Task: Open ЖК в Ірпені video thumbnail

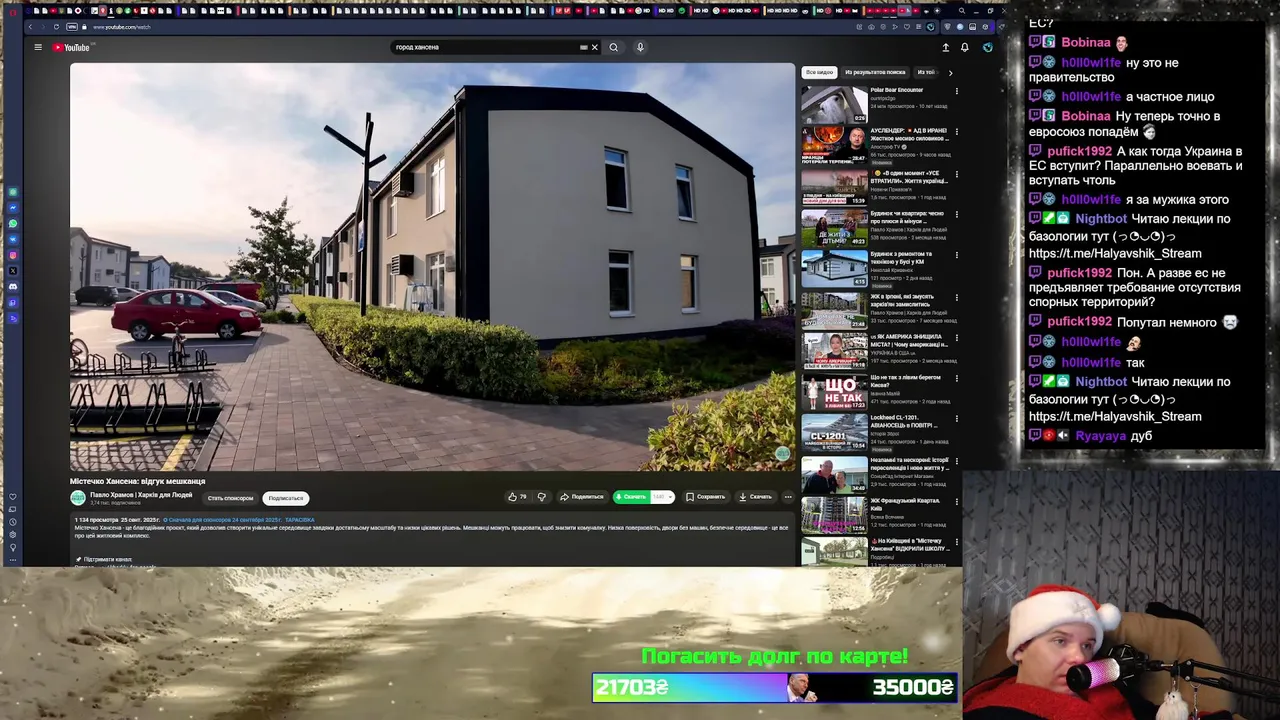Action: pyautogui.click(x=834, y=309)
